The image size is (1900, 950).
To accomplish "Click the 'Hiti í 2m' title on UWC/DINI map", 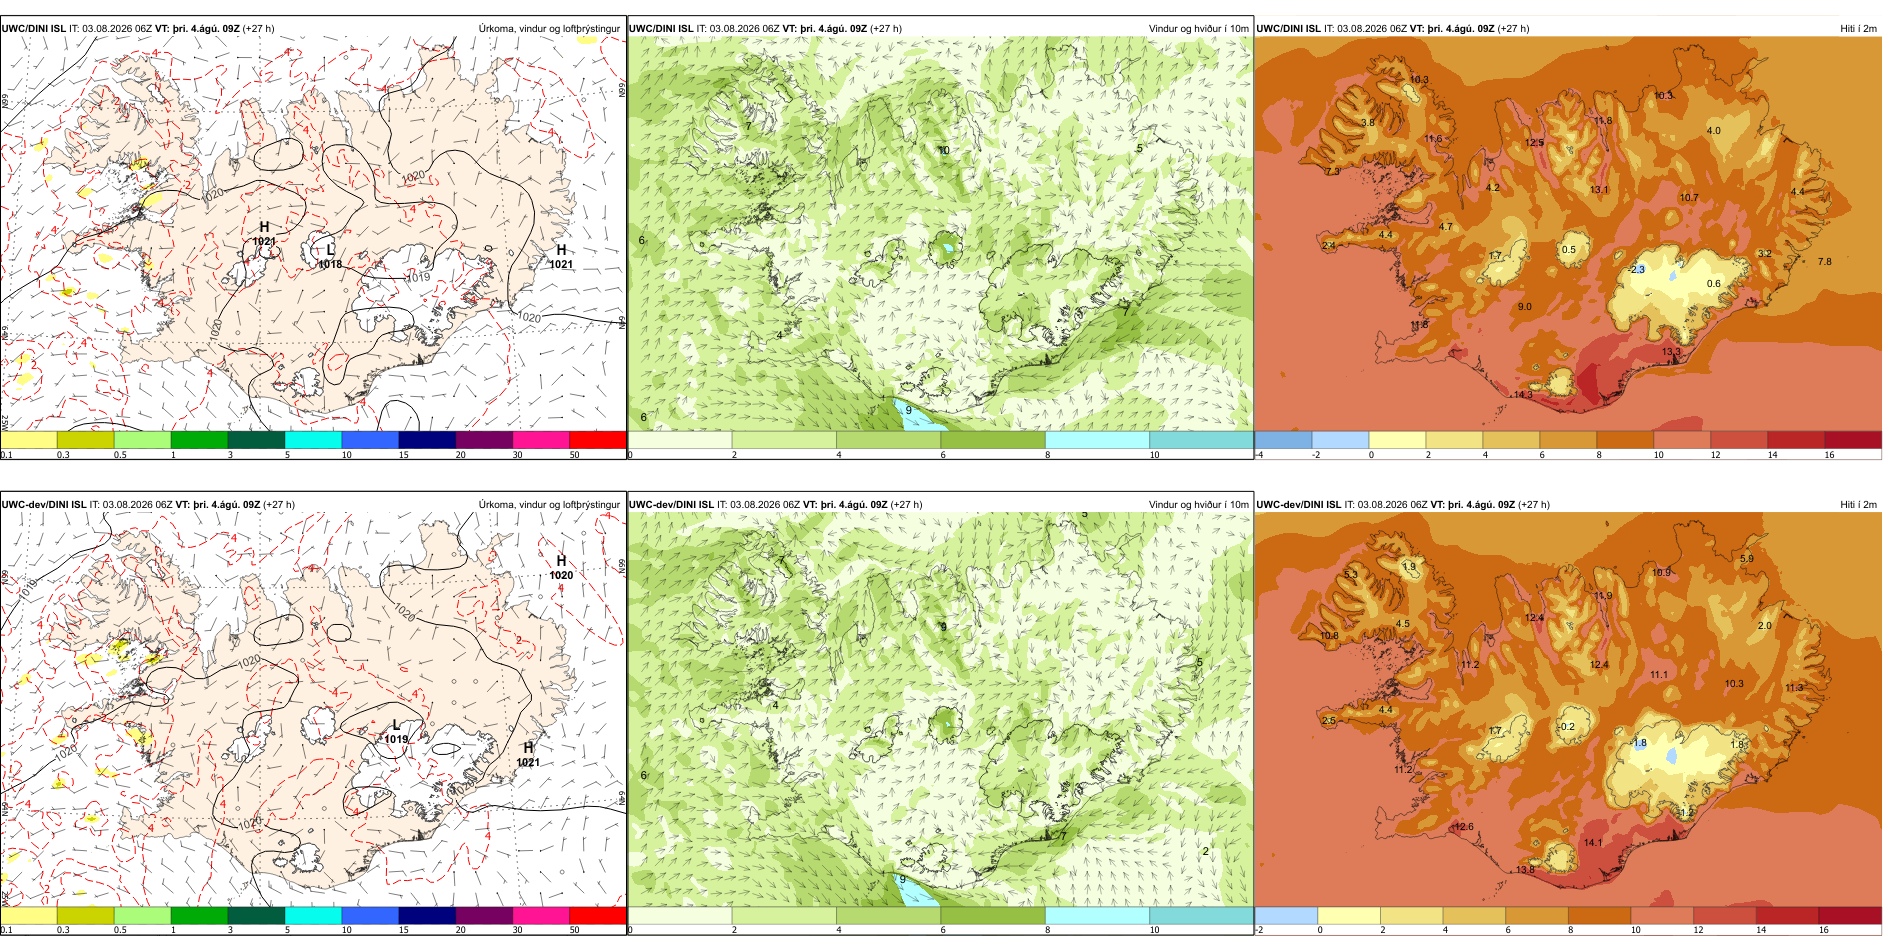I will coord(1858,29).
